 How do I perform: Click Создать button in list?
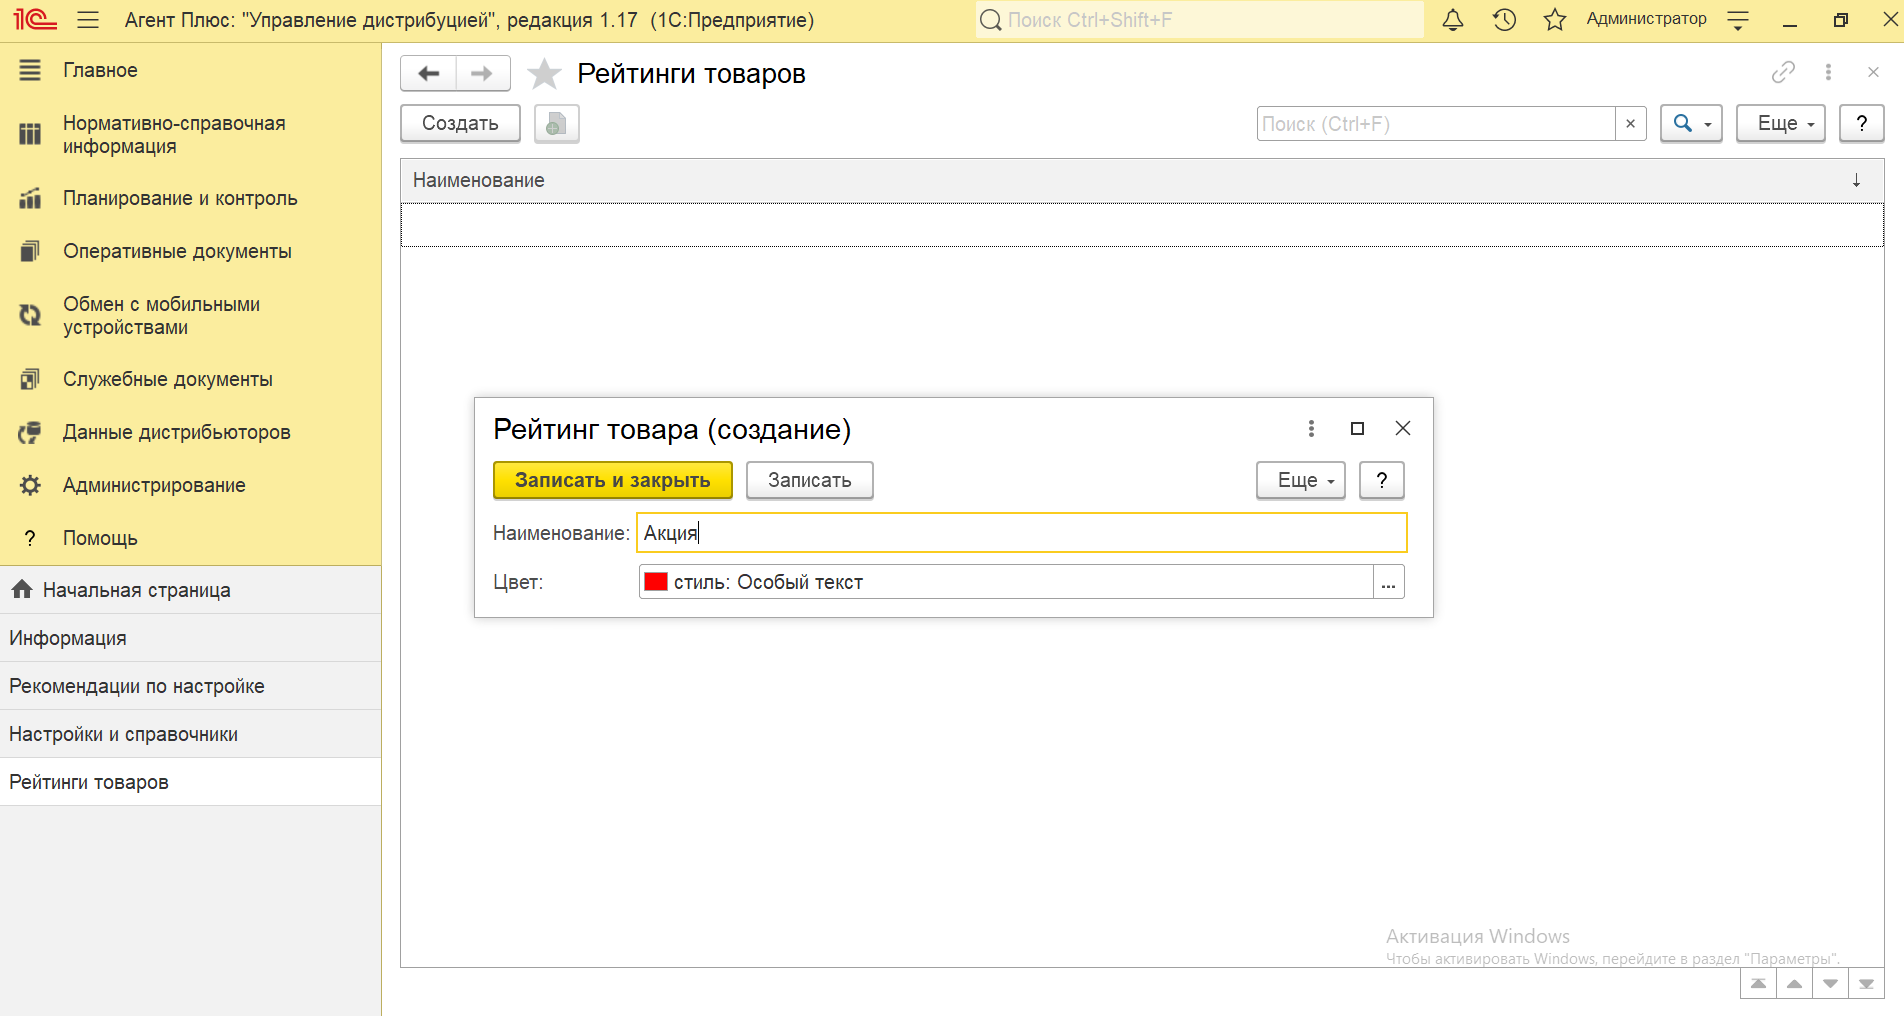pyautogui.click(x=460, y=123)
